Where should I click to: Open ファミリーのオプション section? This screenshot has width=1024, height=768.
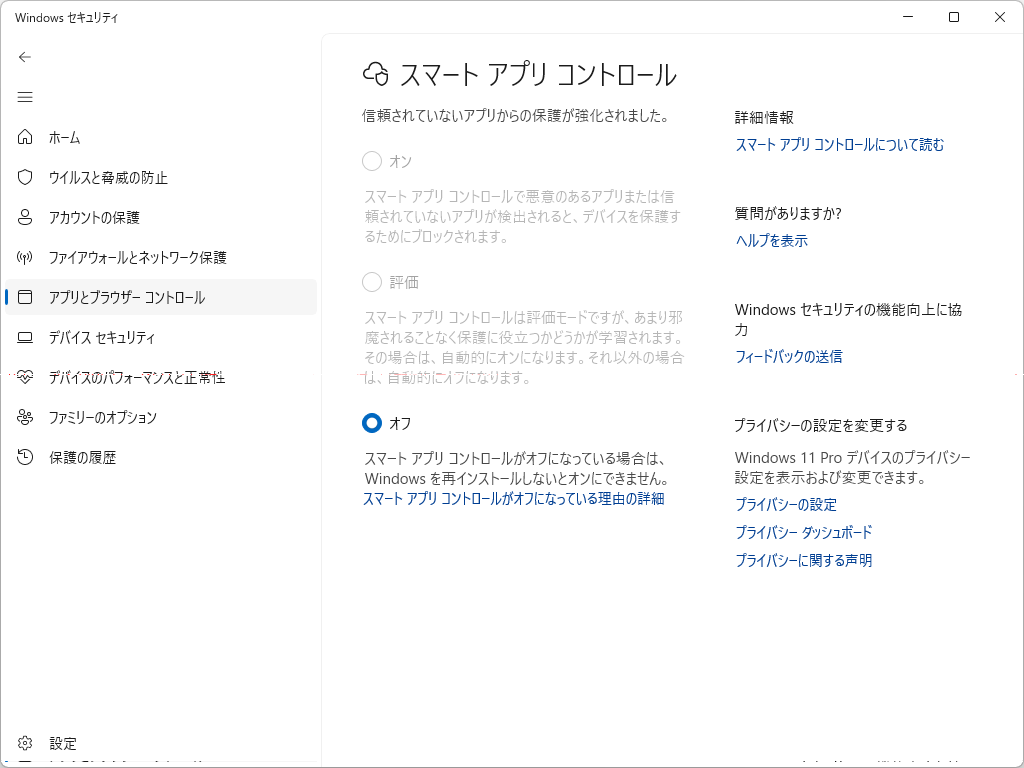click(x=161, y=417)
